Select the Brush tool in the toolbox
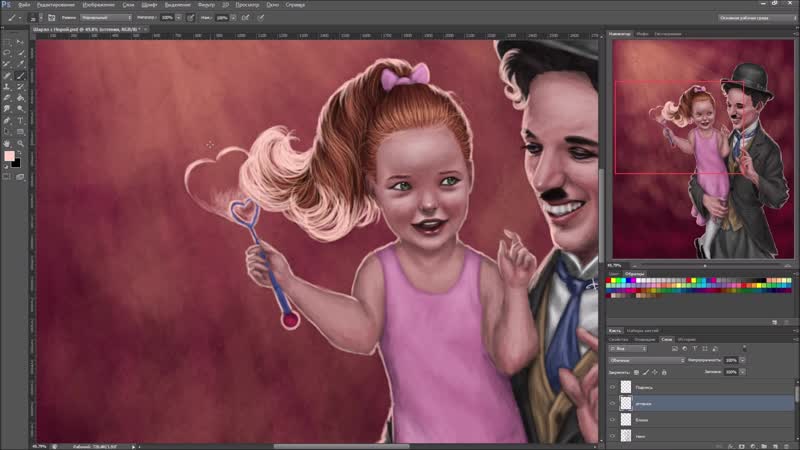The image size is (800, 450). point(20,76)
